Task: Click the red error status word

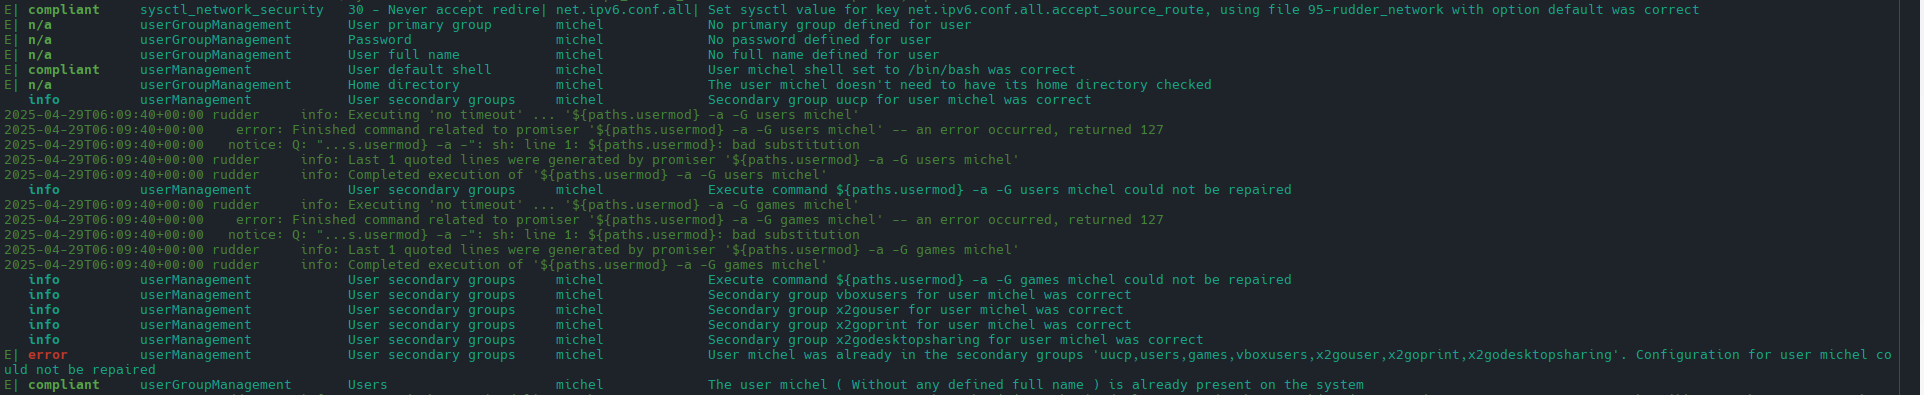Action: [47, 355]
